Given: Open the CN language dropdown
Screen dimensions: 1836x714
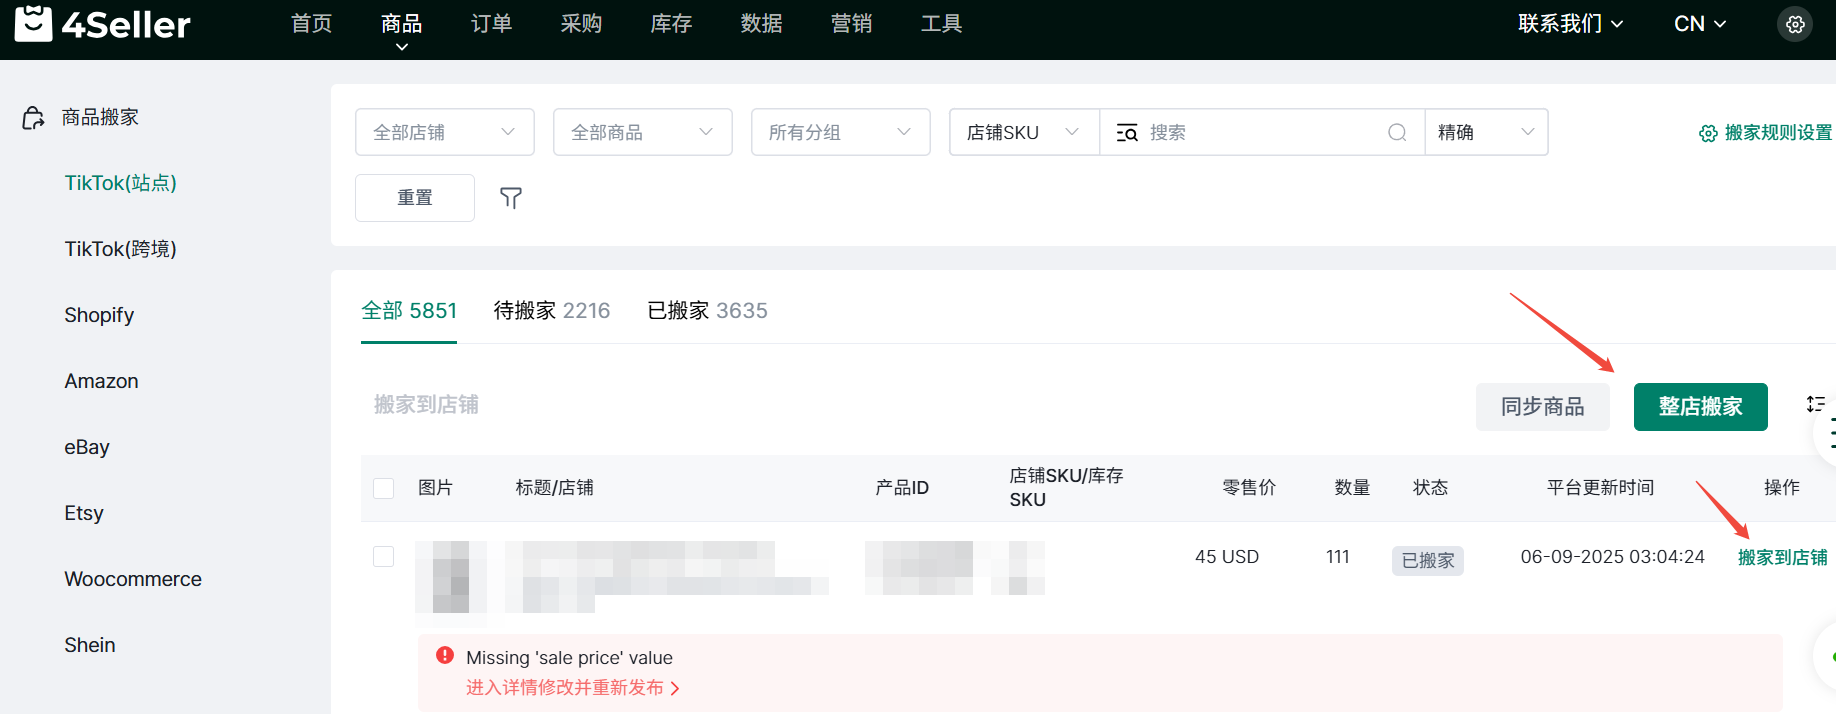Looking at the screenshot, I should tap(1699, 24).
